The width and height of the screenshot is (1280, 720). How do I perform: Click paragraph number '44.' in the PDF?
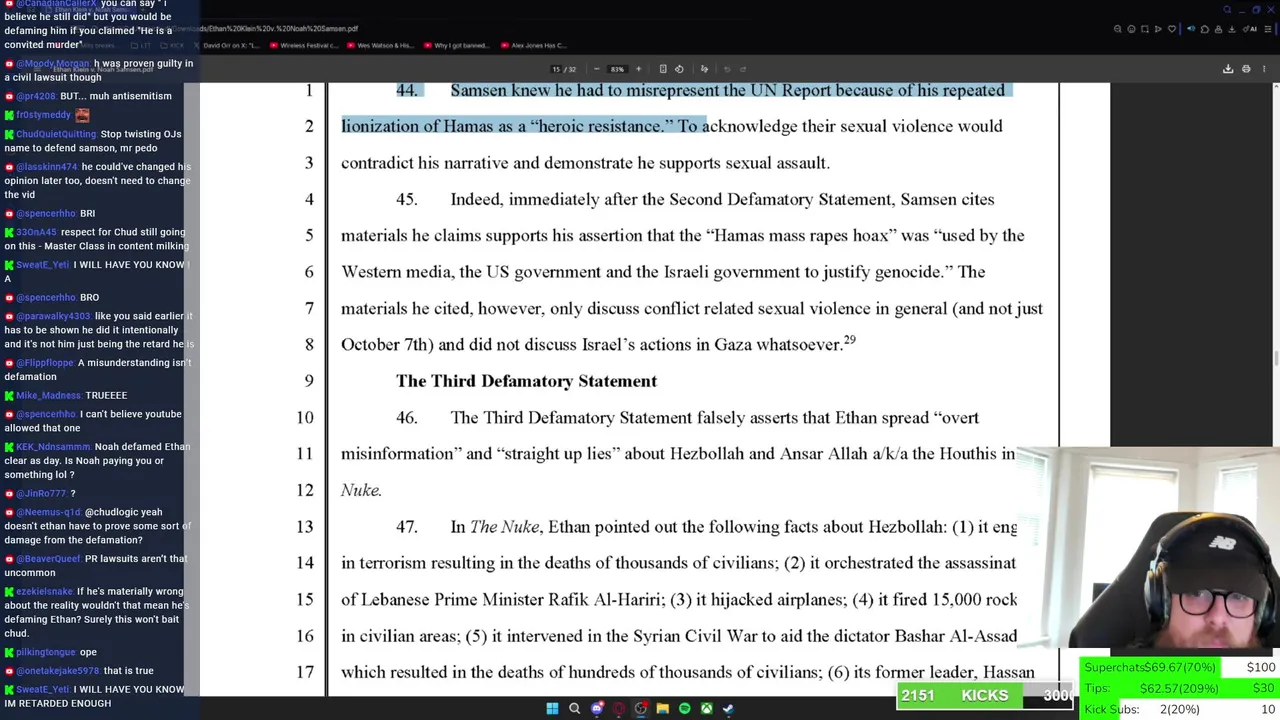(x=406, y=90)
